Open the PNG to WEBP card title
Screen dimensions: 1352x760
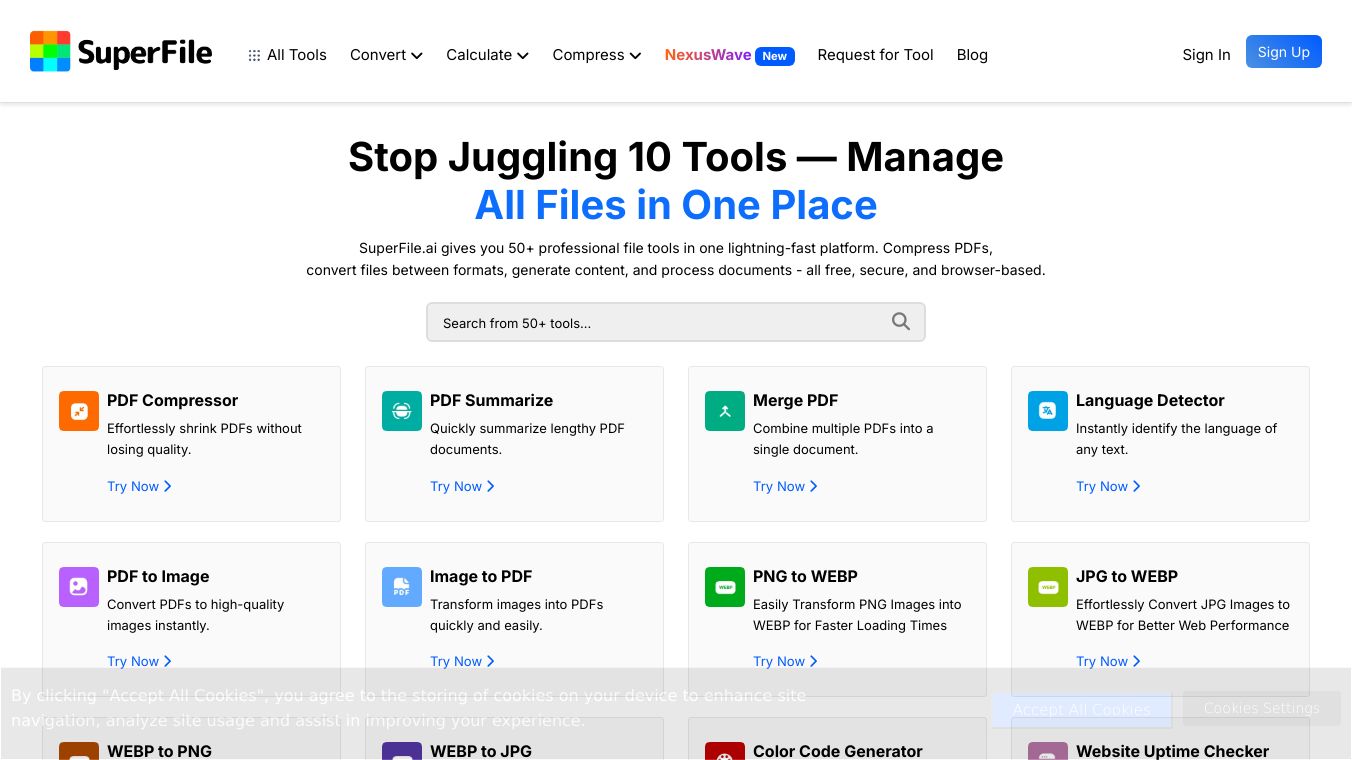805,576
